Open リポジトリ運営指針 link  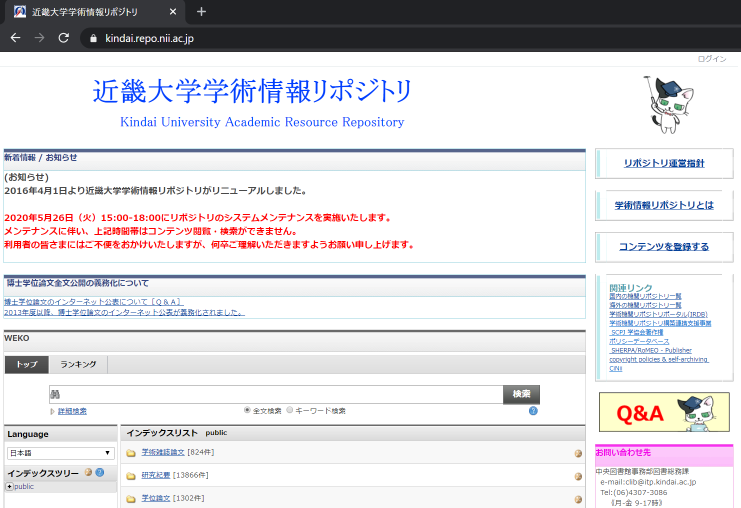(664, 163)
